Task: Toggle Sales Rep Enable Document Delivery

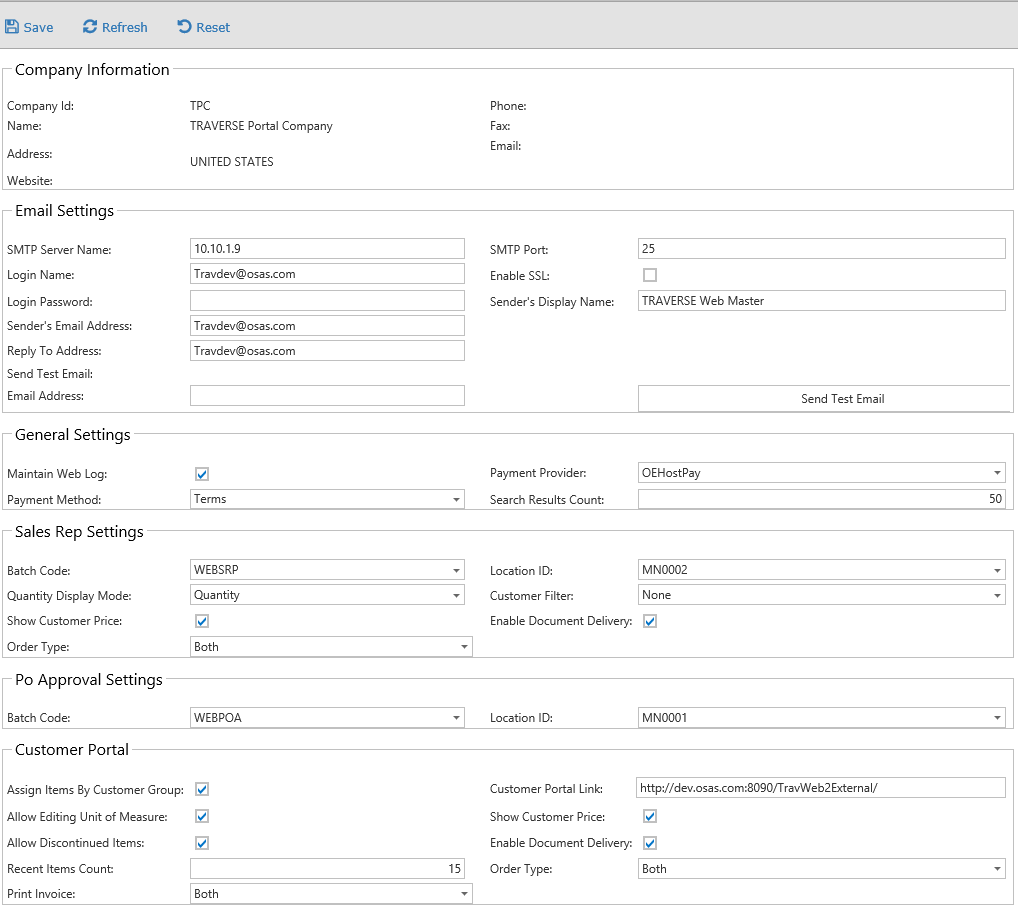Action: tap(650, 622)
